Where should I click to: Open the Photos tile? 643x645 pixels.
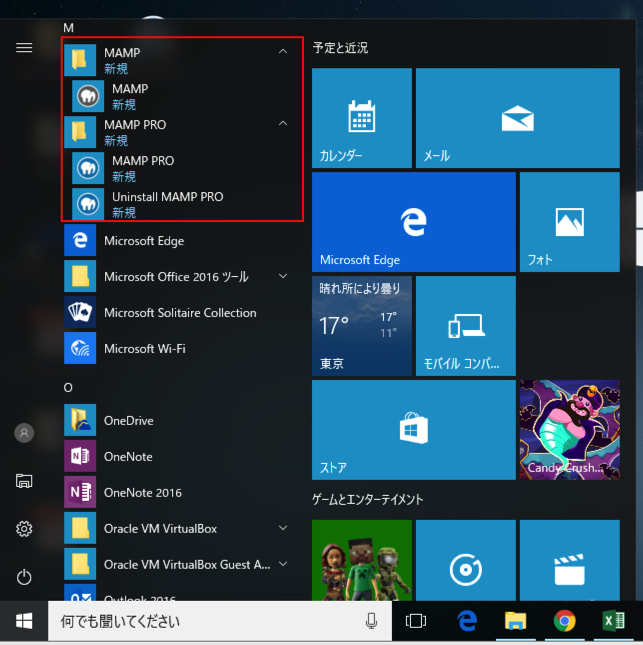point(569,222)
